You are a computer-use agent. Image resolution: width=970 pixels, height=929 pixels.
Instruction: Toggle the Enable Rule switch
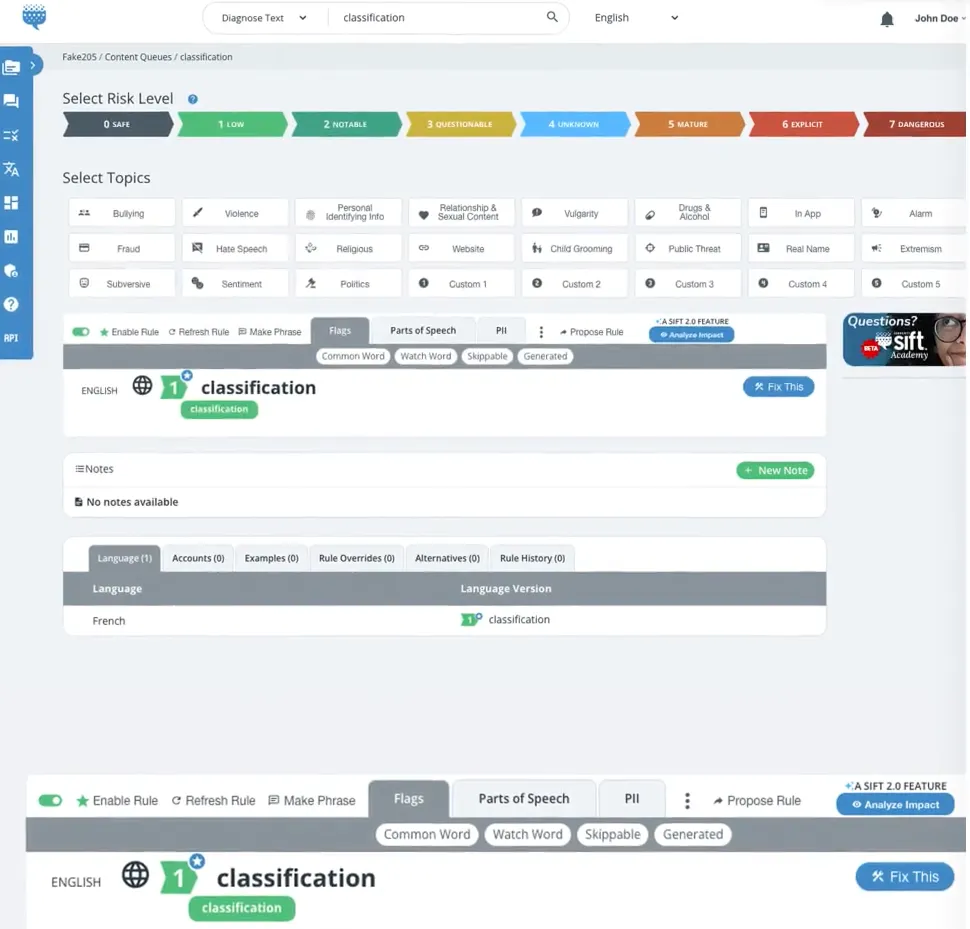(x=81, y=332)
